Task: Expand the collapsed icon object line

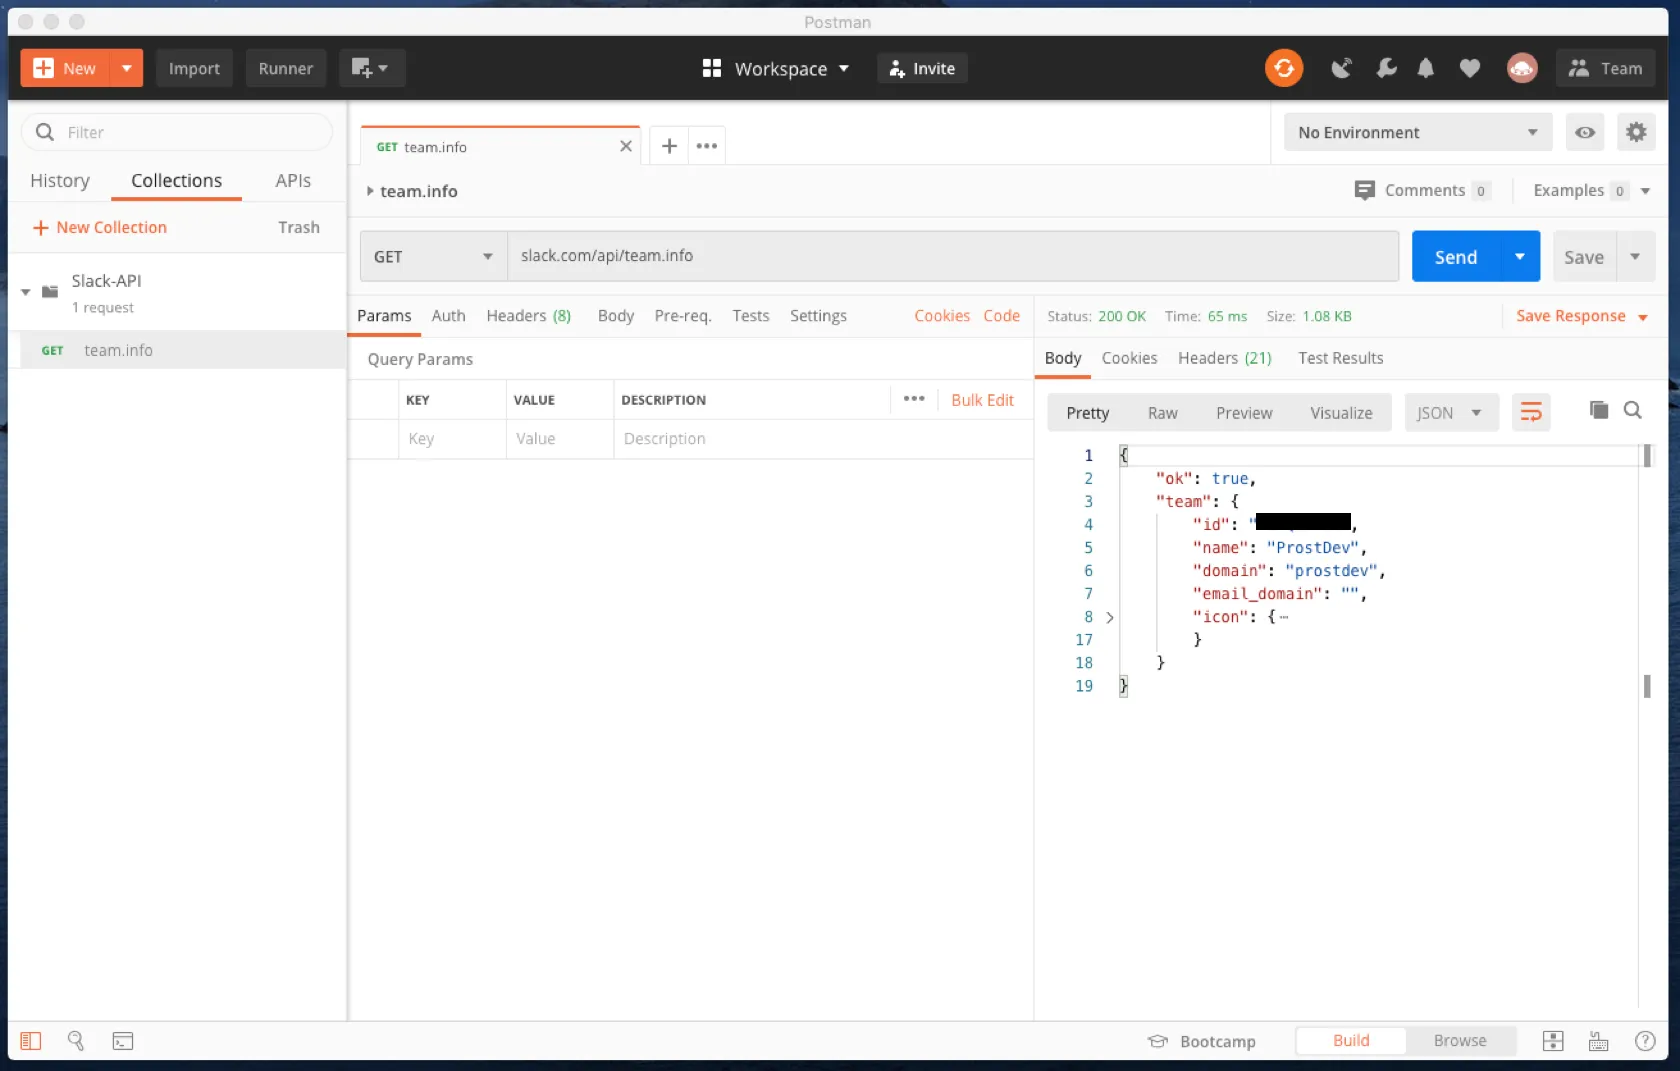Action: coord(1110,617)
